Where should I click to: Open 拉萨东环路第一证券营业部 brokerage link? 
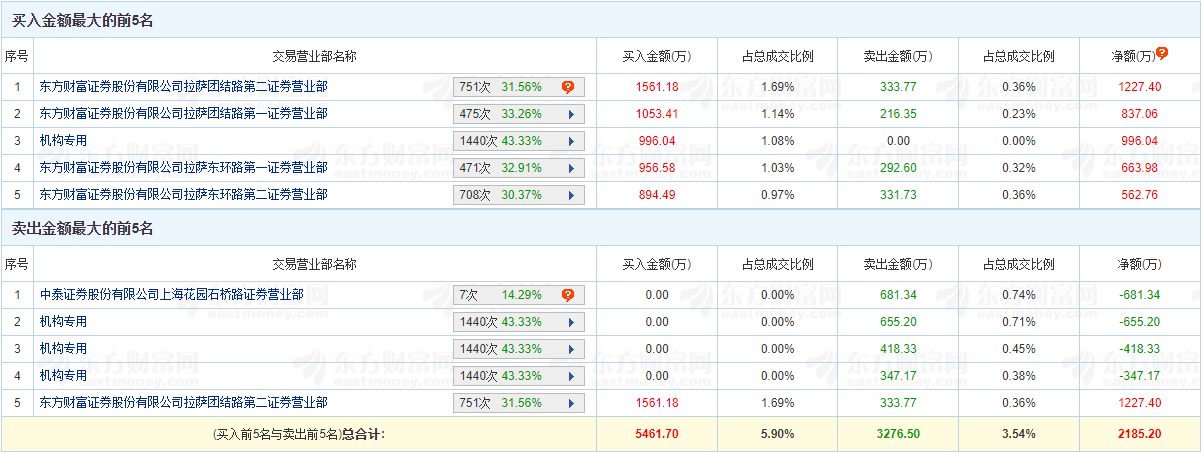pos(183,168)
